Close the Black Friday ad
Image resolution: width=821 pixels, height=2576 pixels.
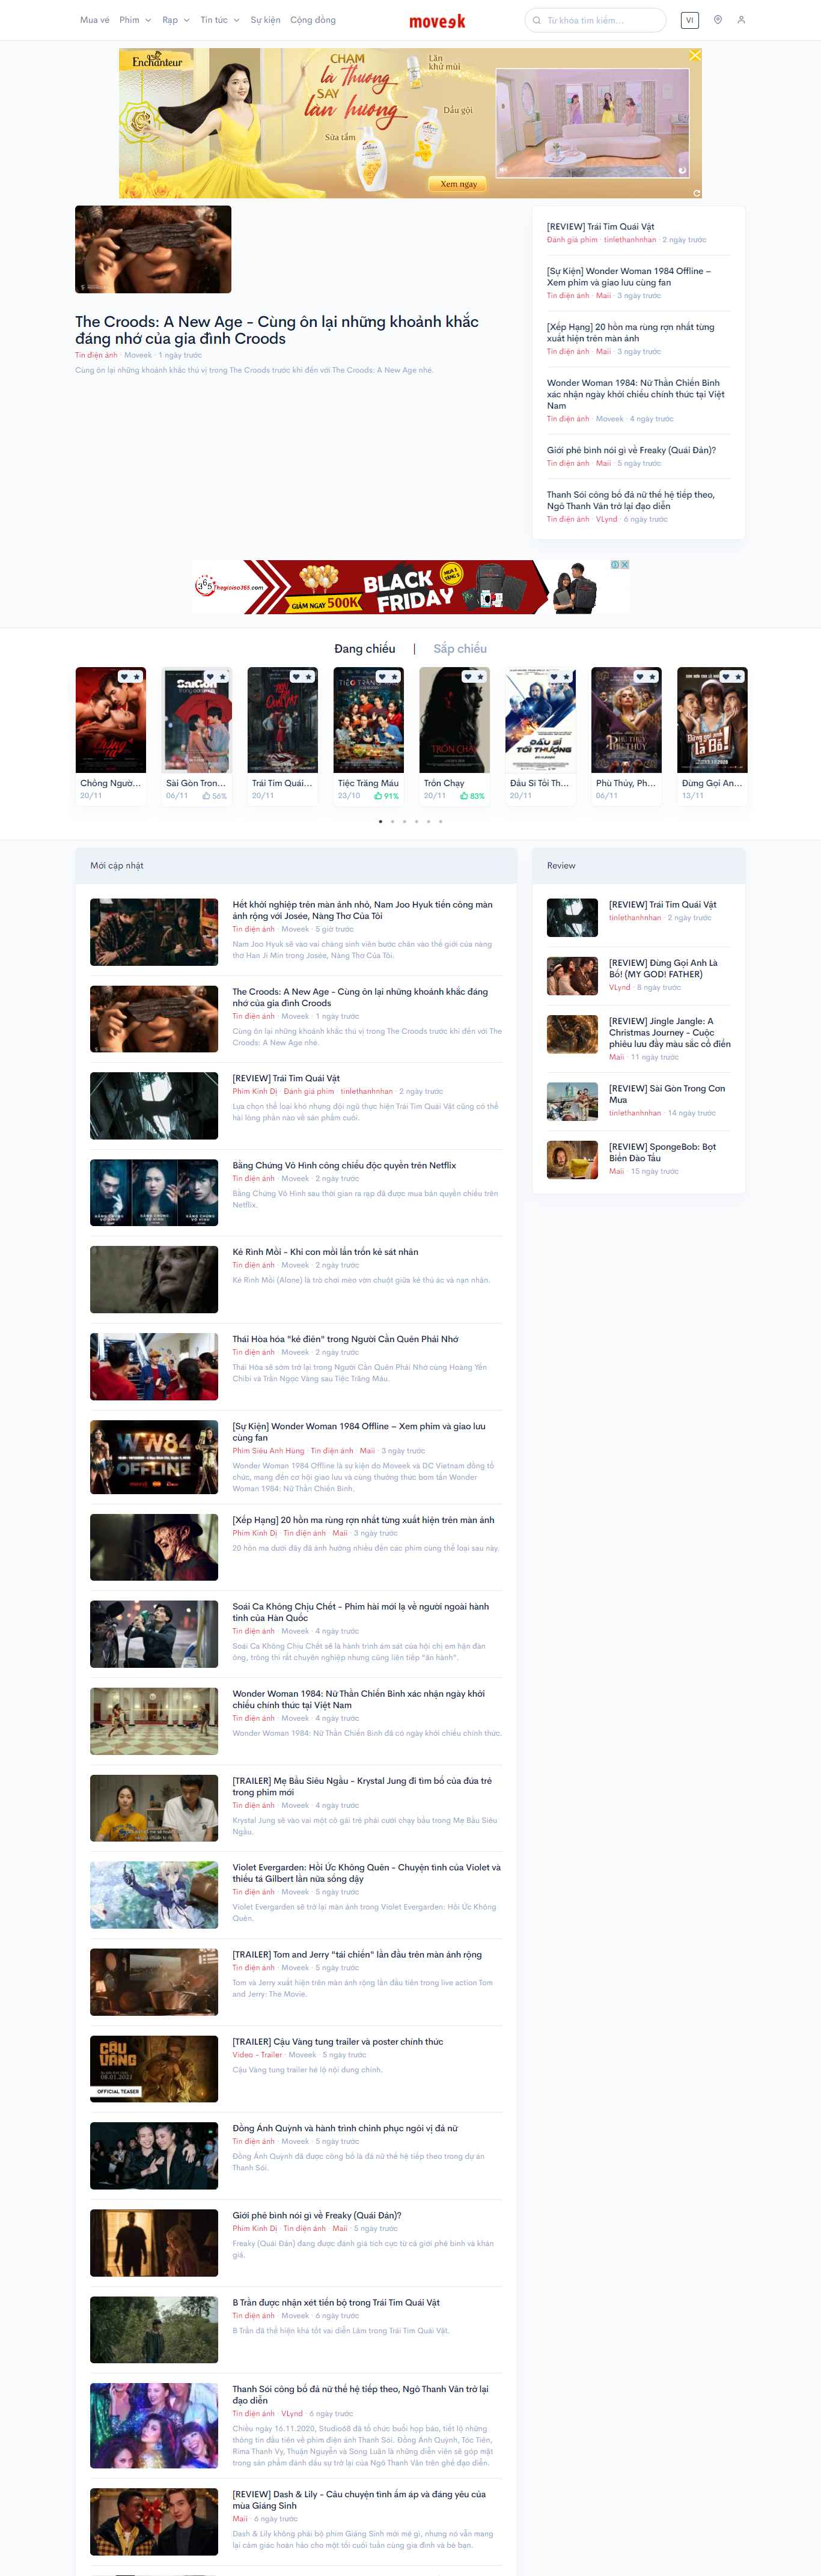624,565
